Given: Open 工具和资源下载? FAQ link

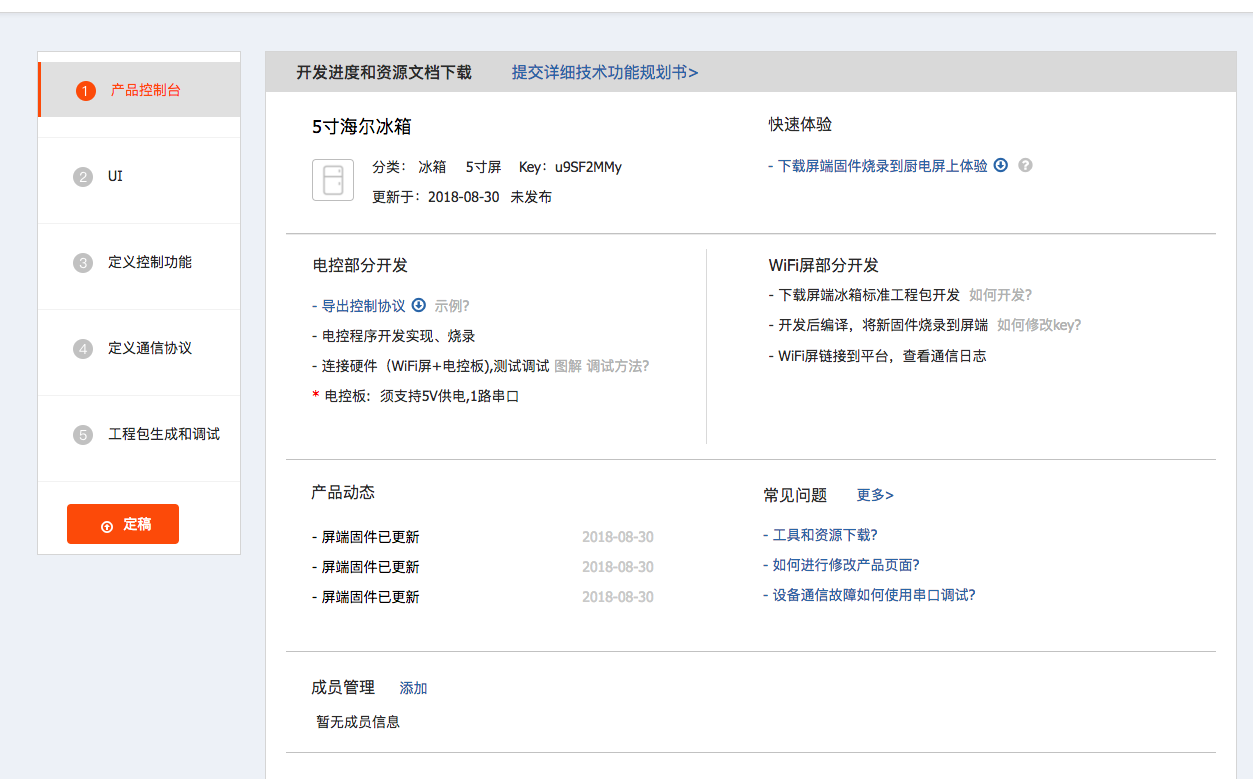Looking at the screenshot, I should coord(825,535).
